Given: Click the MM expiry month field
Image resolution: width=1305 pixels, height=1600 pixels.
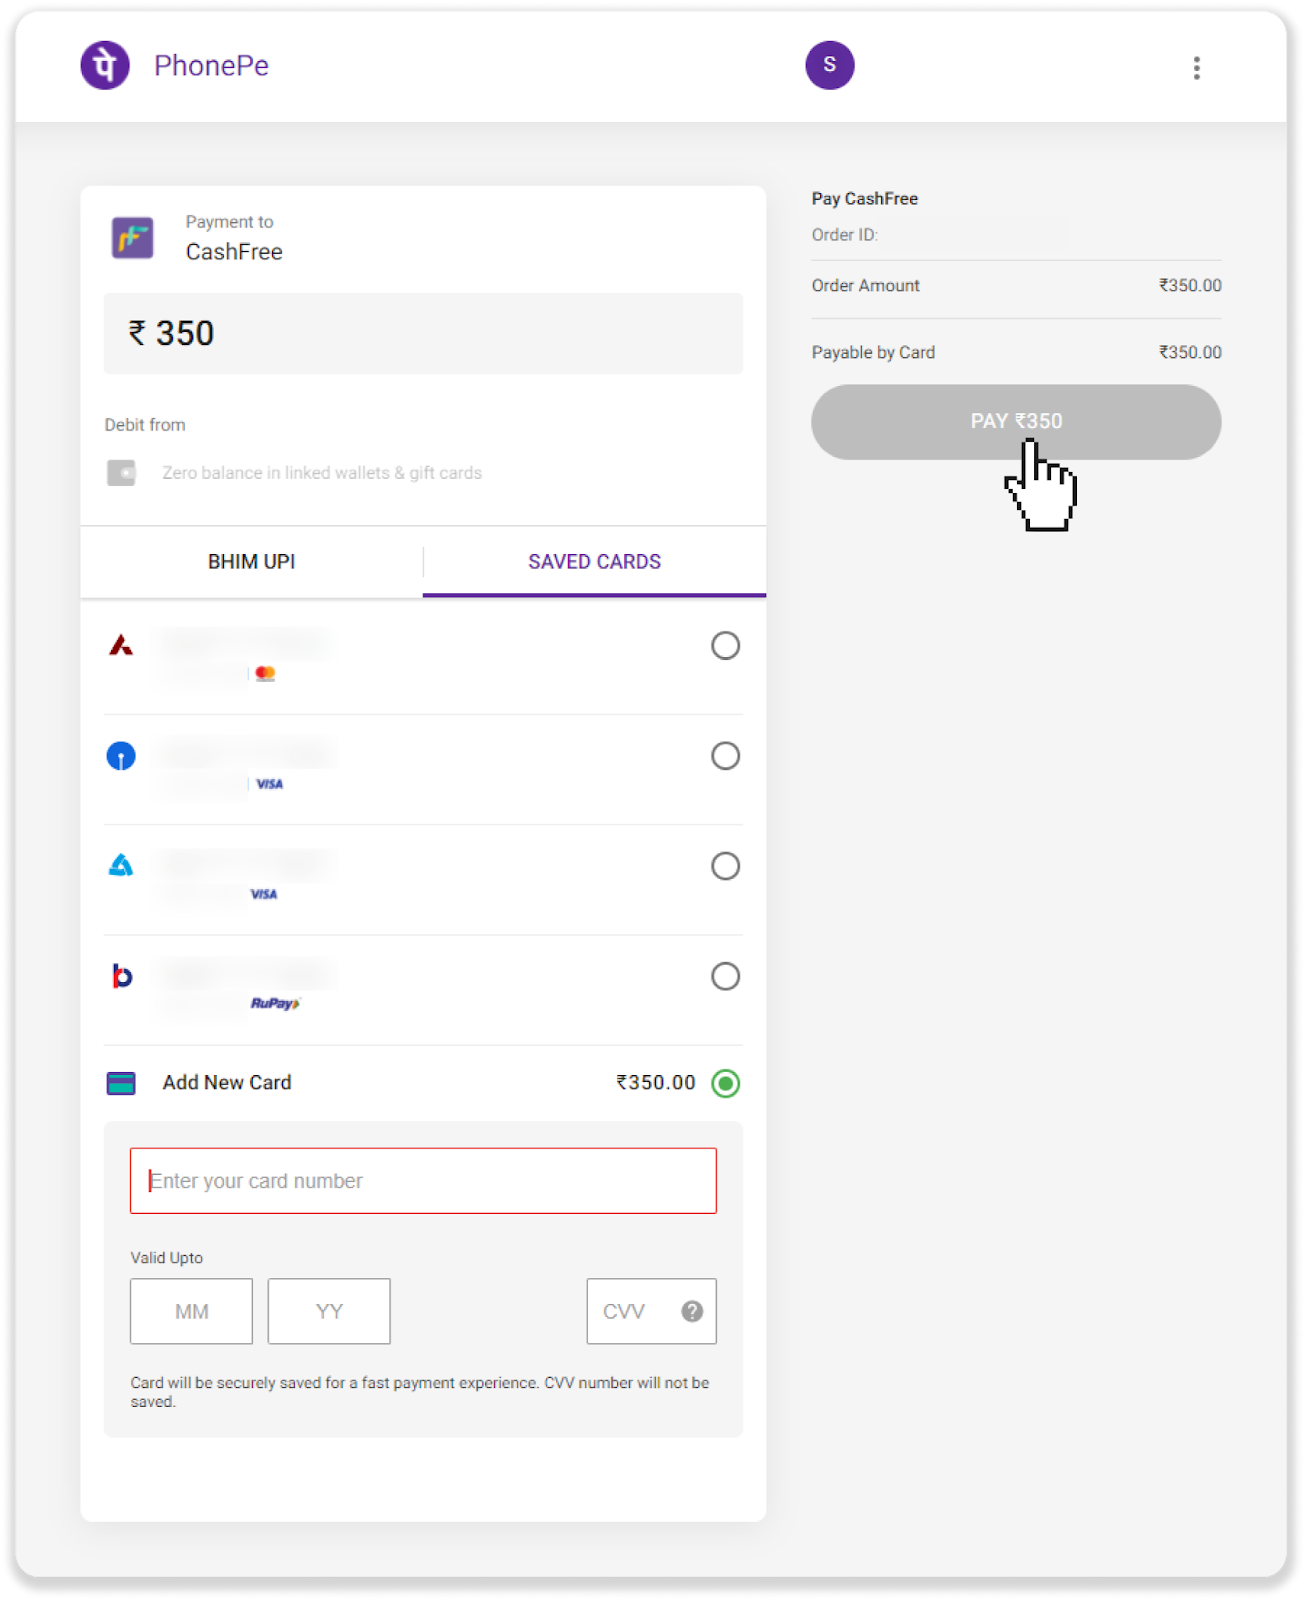Looking at the screenshot, I should pyautogui.click(x=191, y=1311).
